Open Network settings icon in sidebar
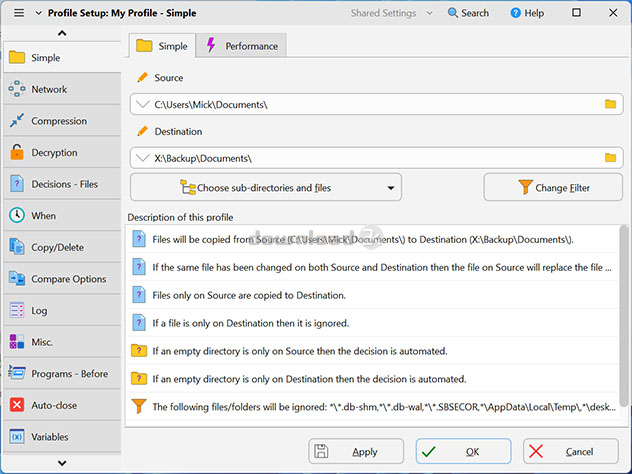The height and width of the screenshot is (474, 632). (17, 89)
